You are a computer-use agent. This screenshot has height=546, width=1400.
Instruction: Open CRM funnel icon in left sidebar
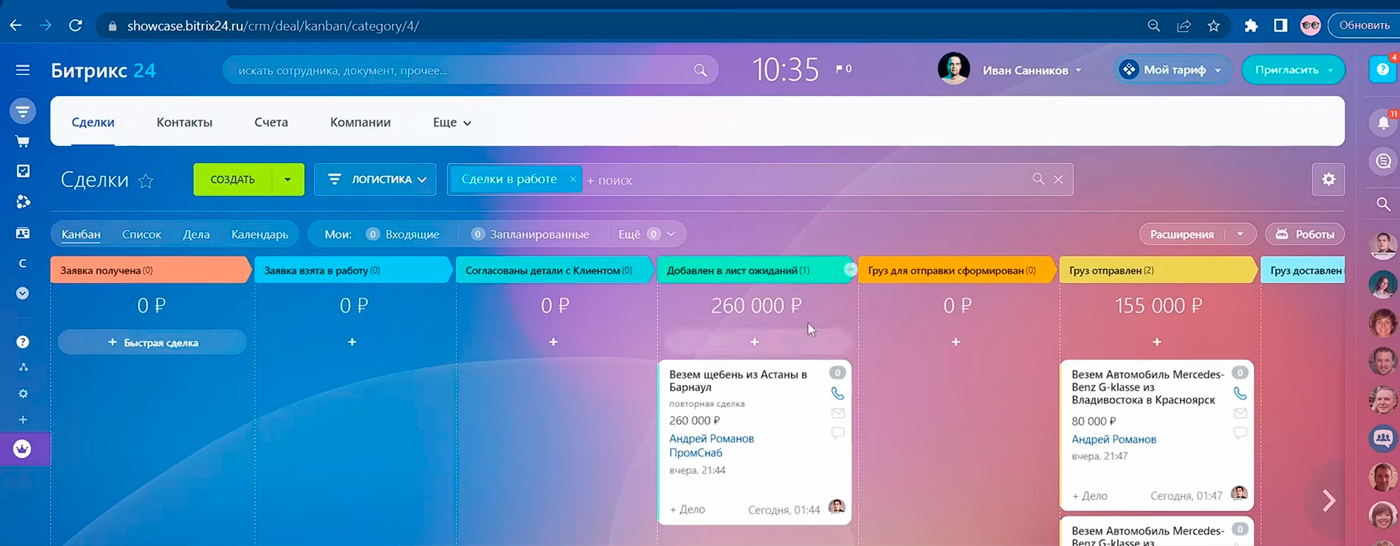22,111
